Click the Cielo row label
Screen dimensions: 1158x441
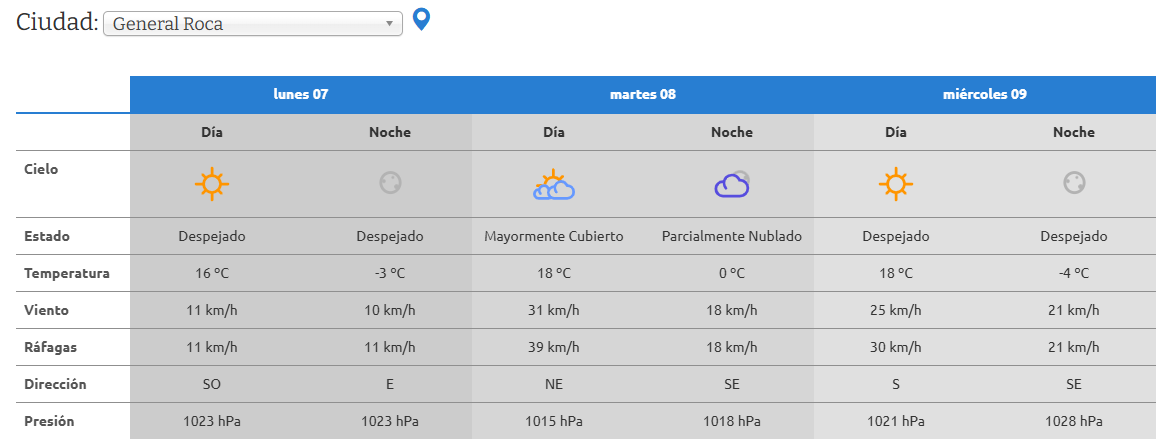(41, 170)
